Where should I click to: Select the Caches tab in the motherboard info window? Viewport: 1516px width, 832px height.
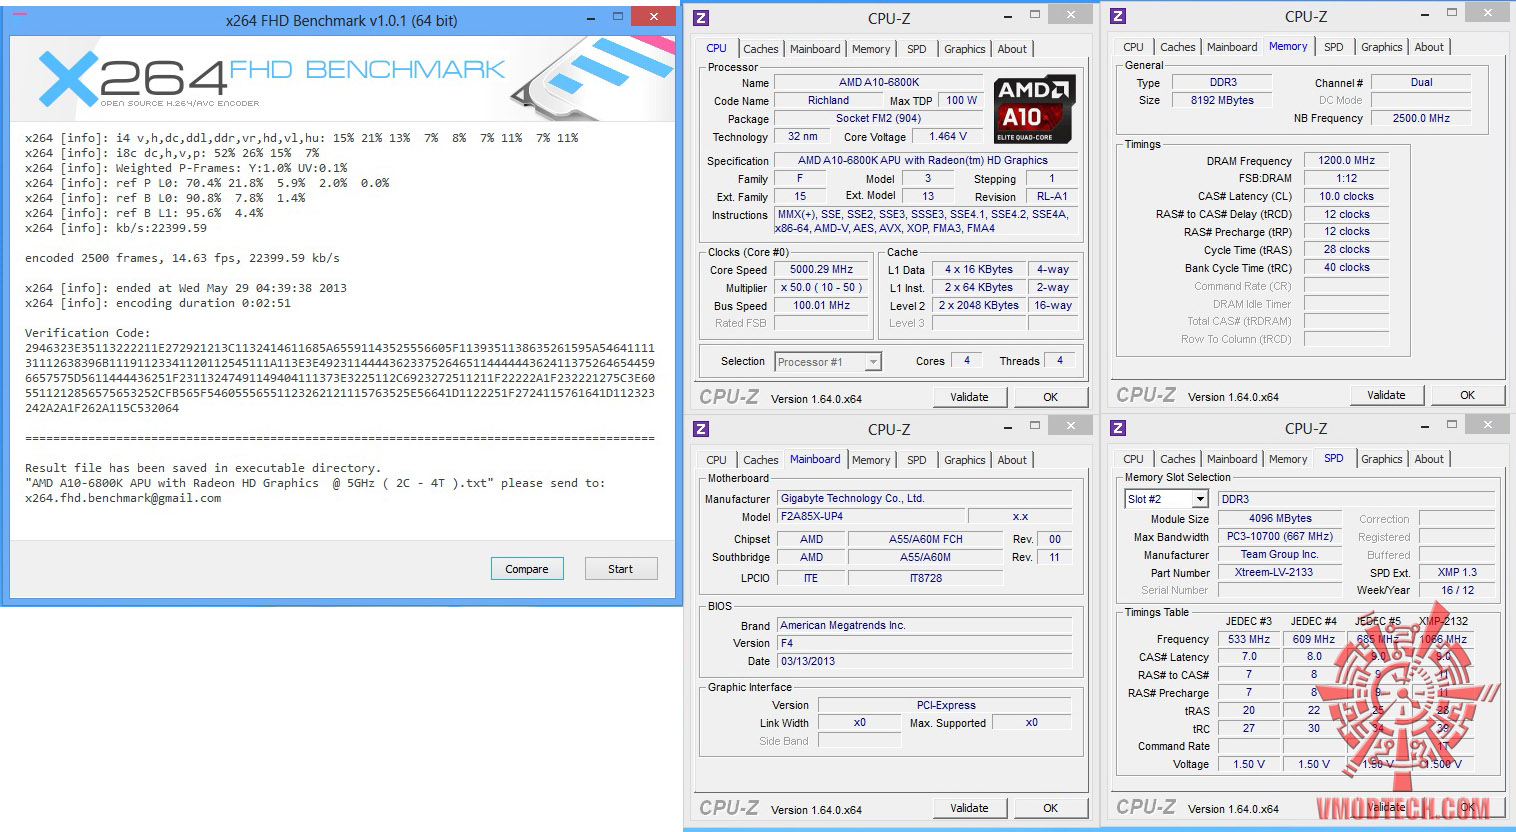point(760,460)
